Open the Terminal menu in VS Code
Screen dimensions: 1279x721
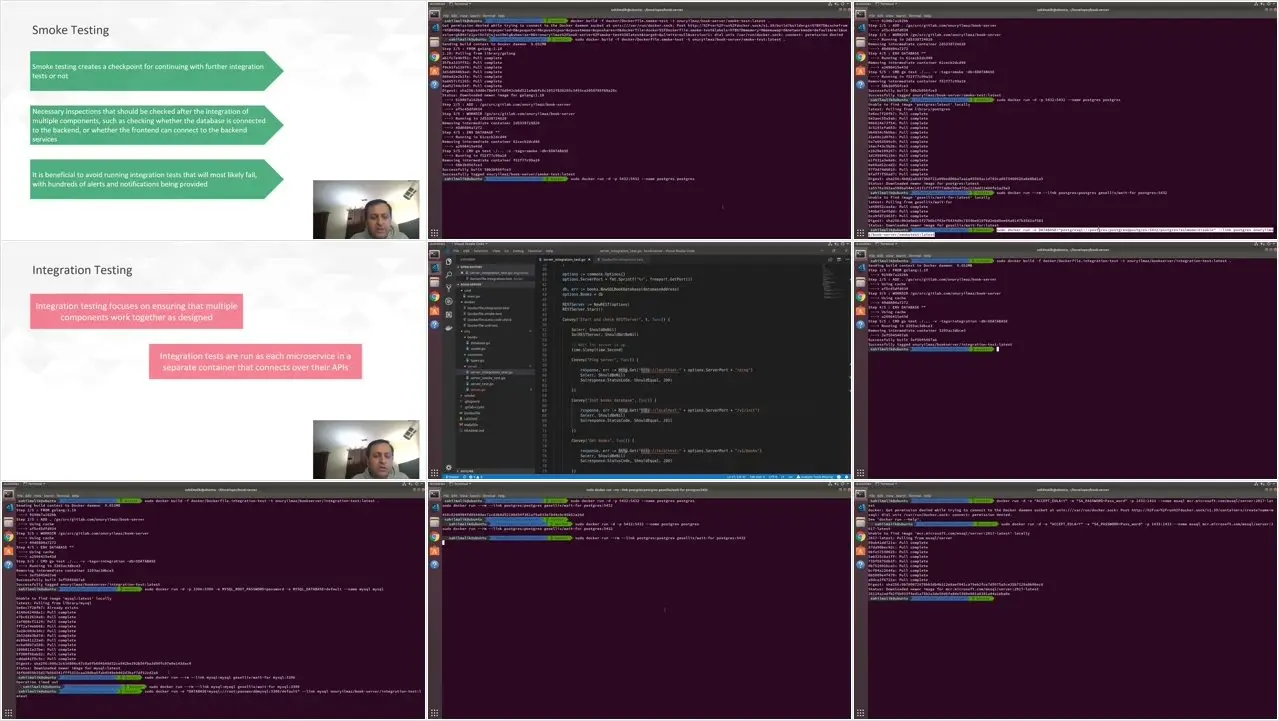pyautogui.click(x=535, y=251)
